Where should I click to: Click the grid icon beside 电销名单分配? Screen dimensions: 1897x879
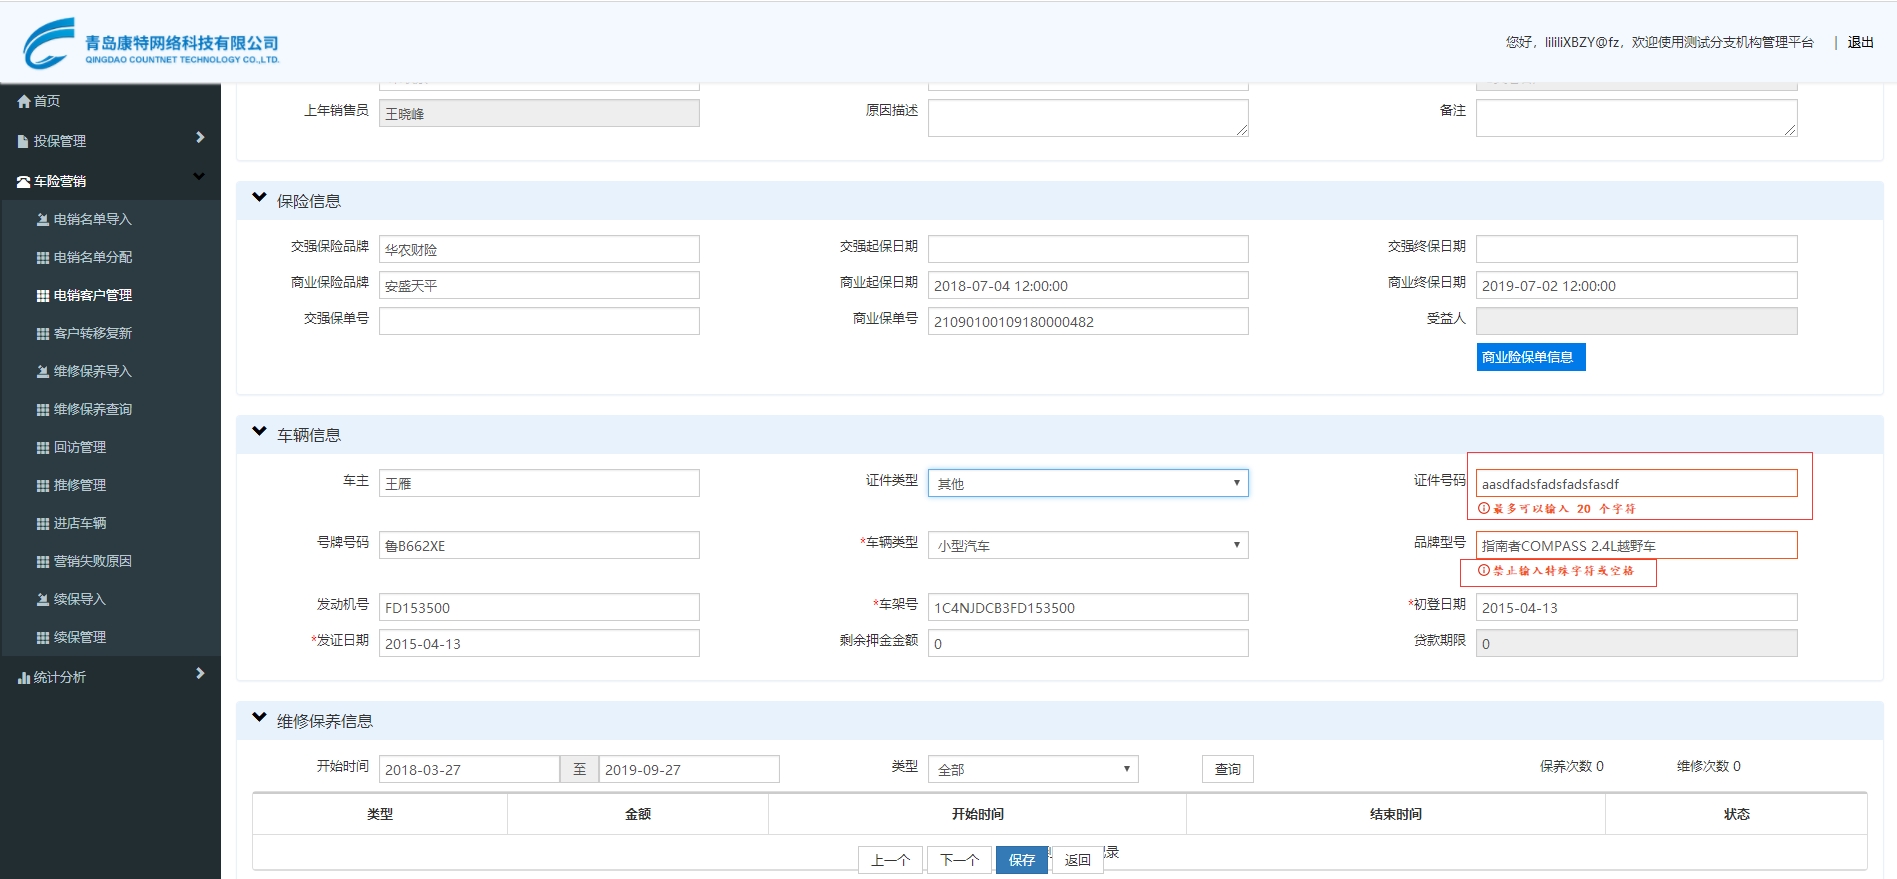click(43, 258)
